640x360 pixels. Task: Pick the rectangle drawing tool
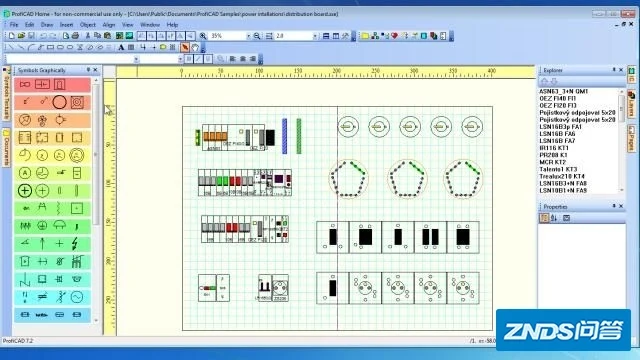(50, 47)
